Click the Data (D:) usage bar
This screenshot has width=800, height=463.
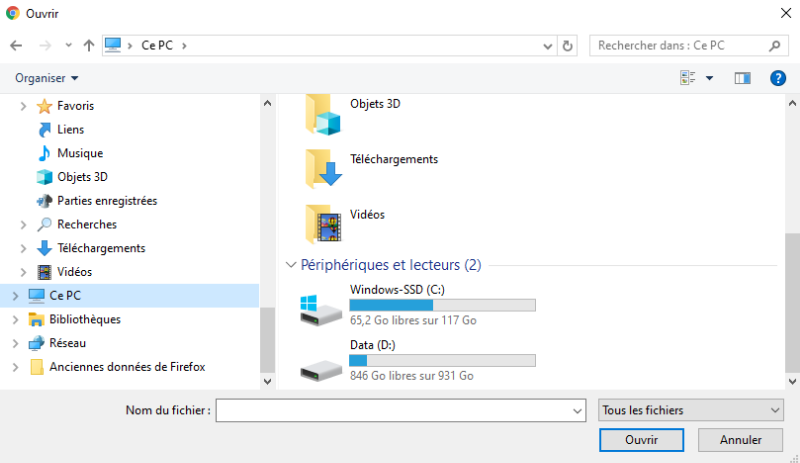pyautogui.click(x=442, y=360)
